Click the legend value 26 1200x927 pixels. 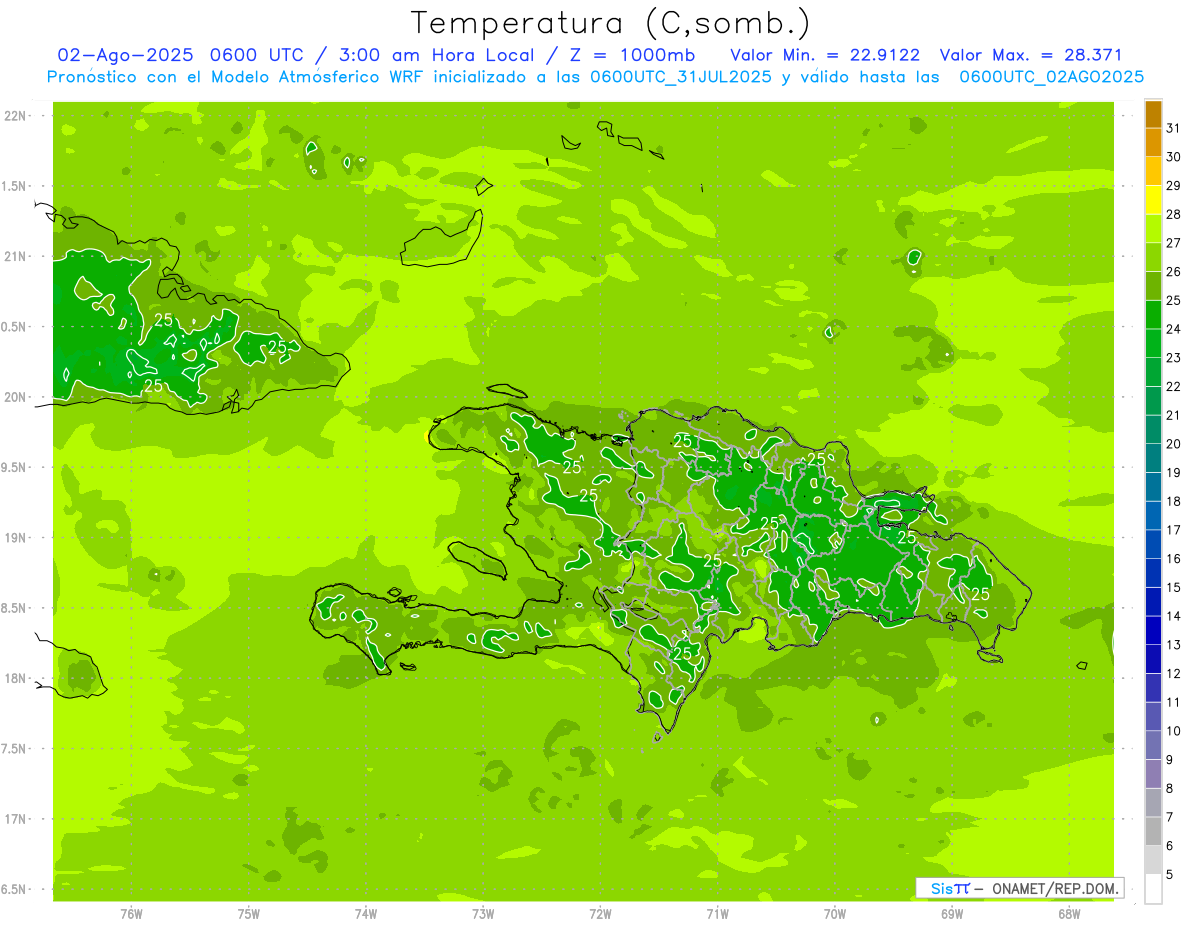(1173, 272)
